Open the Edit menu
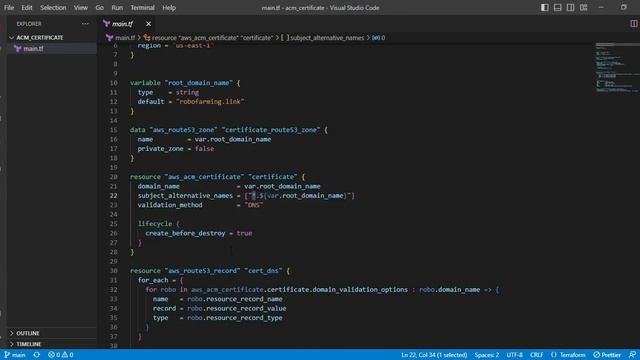 tap(27, 8)
